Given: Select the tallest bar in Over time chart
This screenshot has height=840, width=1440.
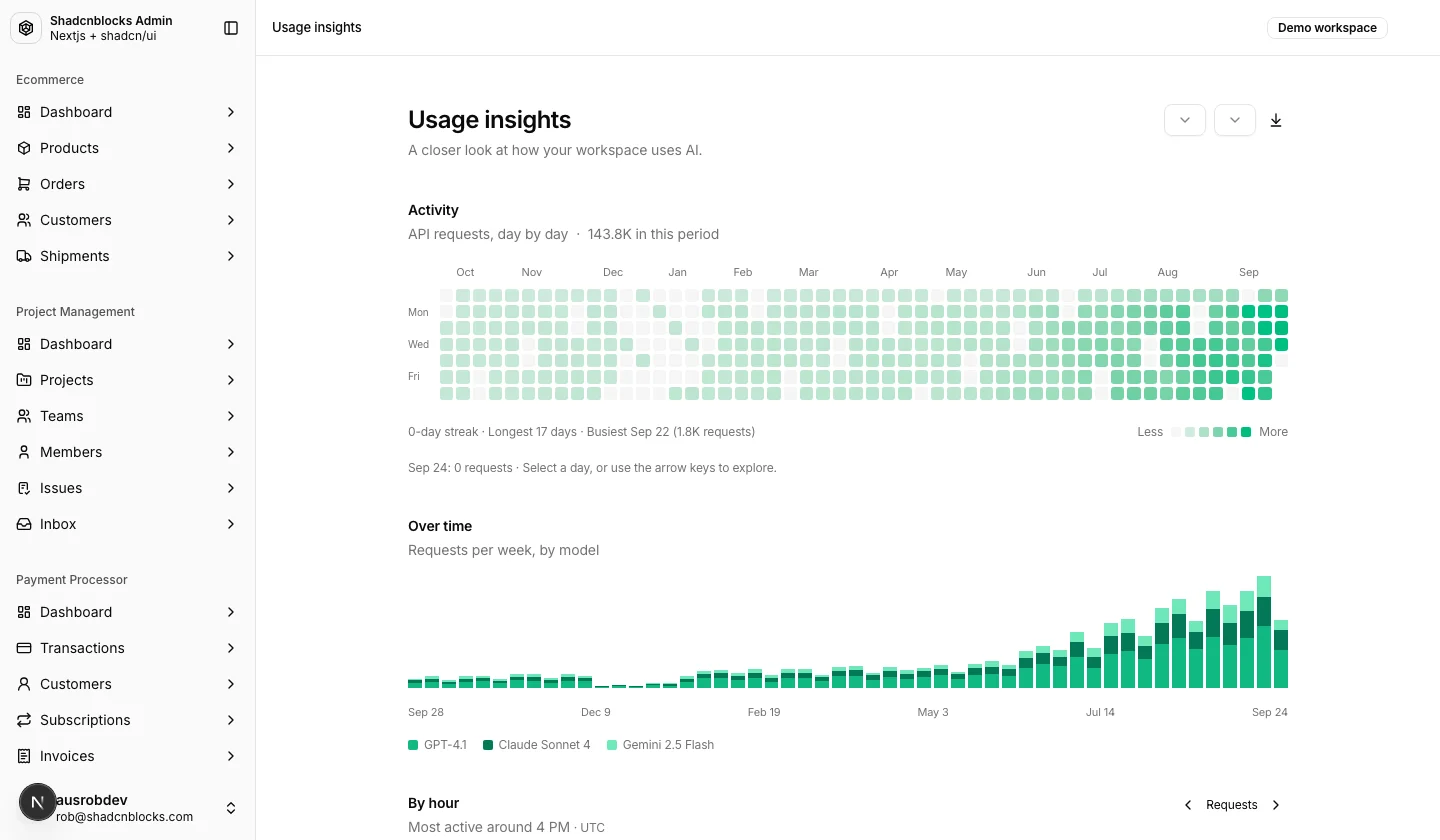Looking at the screenshot, I should [x=1264, y=632].
